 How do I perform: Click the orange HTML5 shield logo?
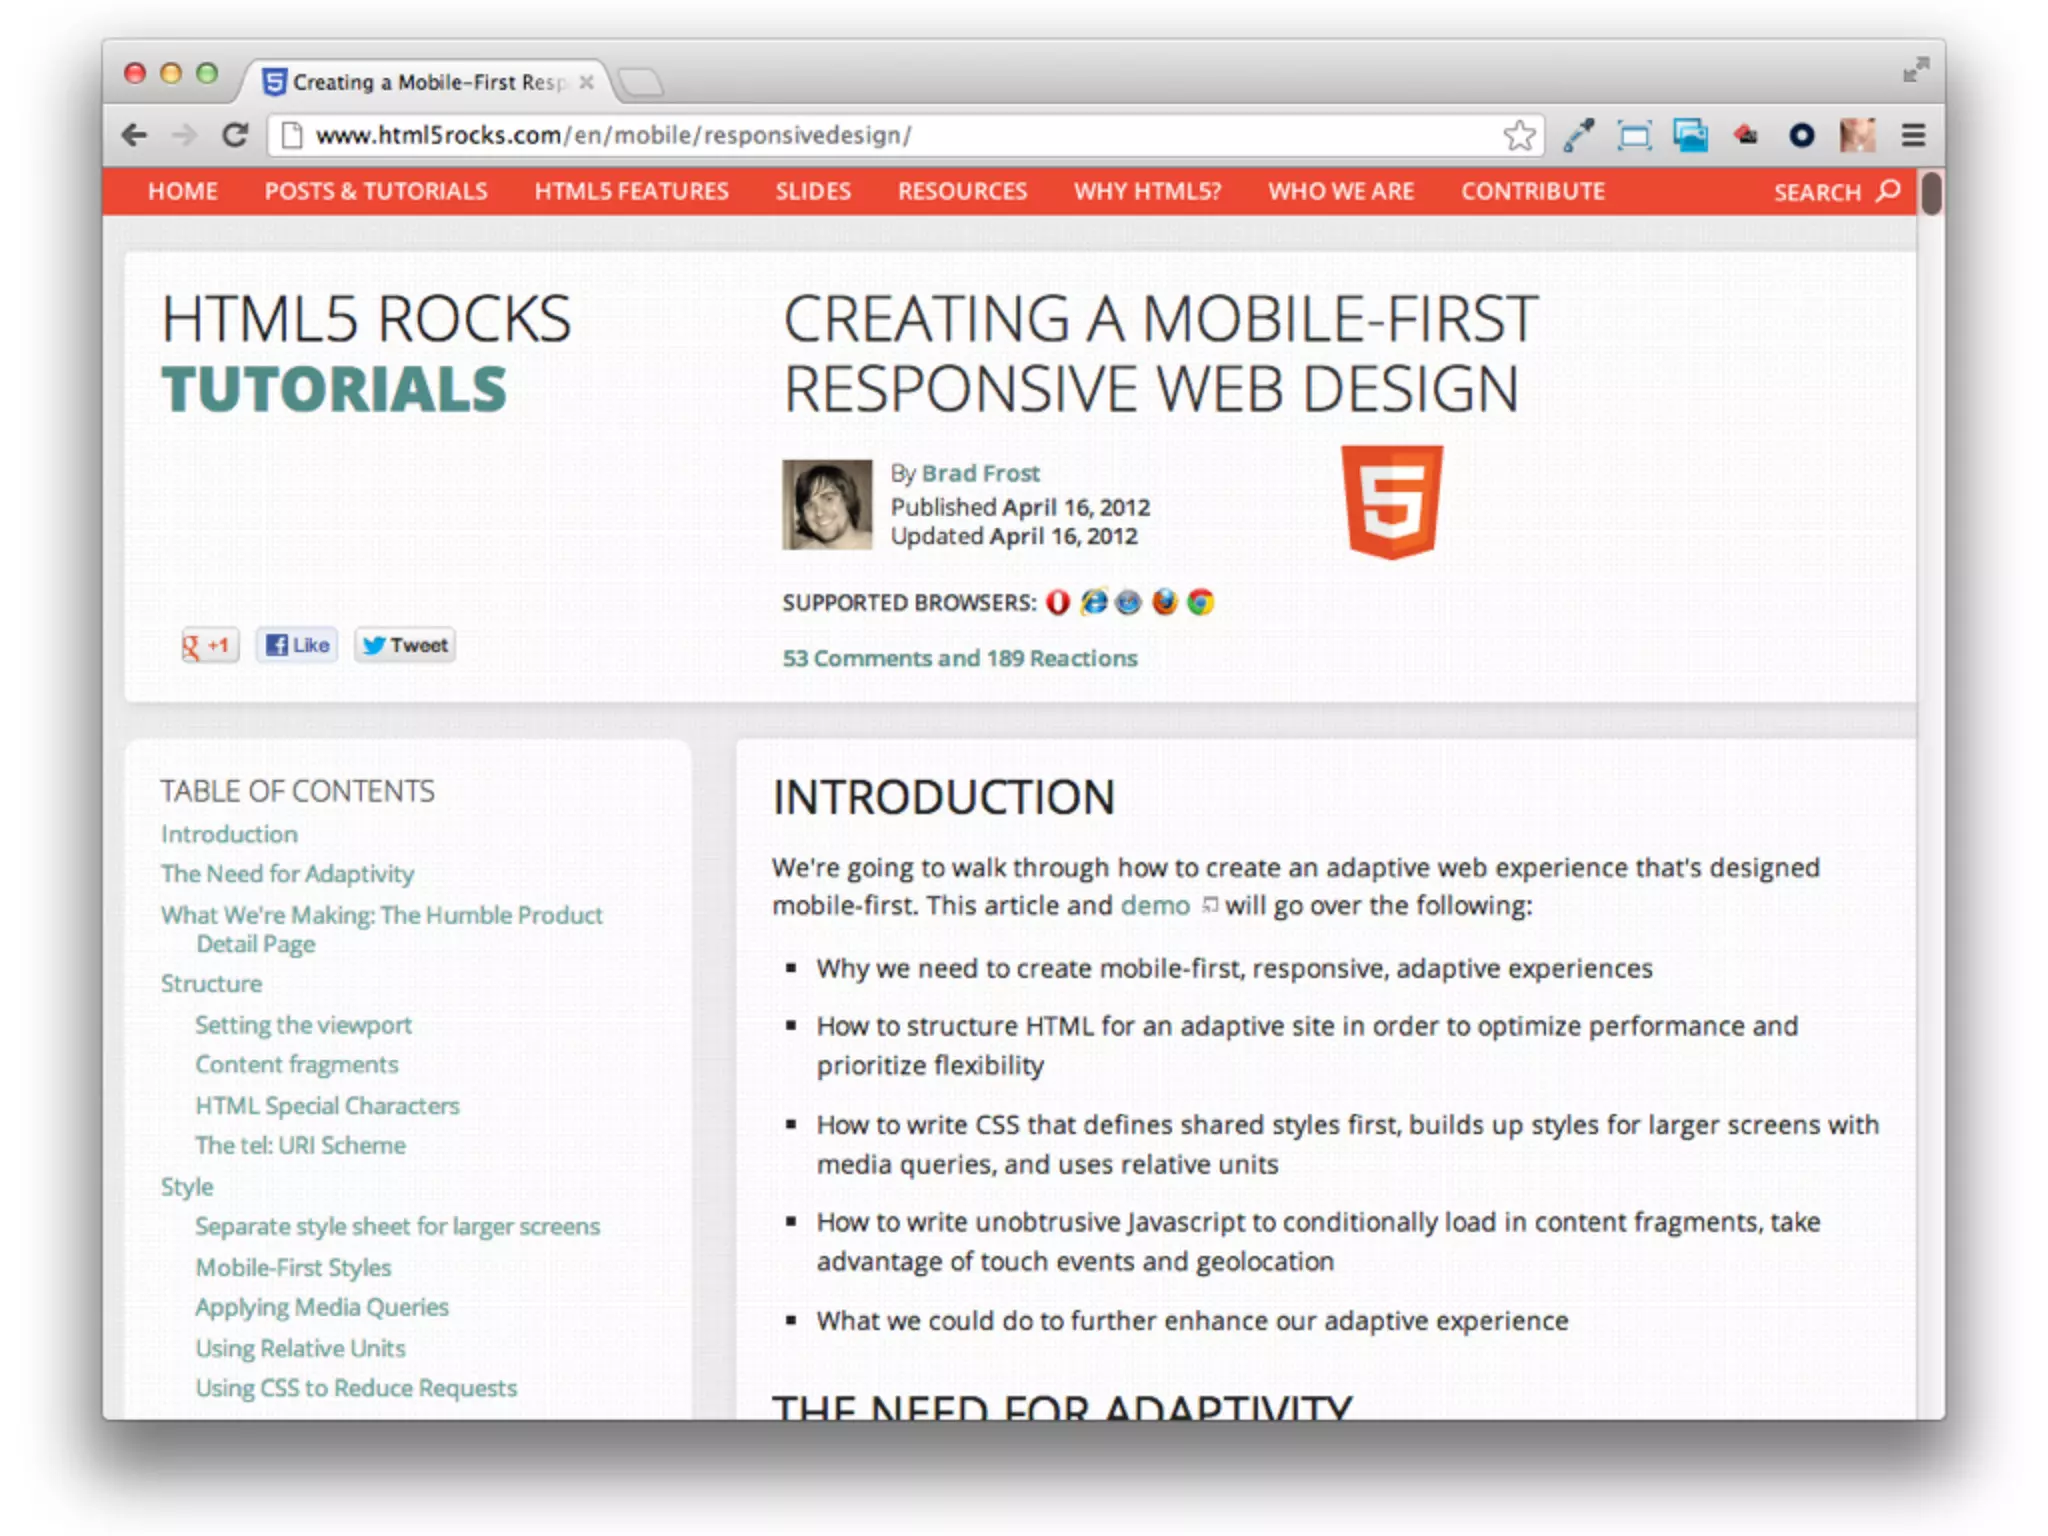click(1392, 501)
